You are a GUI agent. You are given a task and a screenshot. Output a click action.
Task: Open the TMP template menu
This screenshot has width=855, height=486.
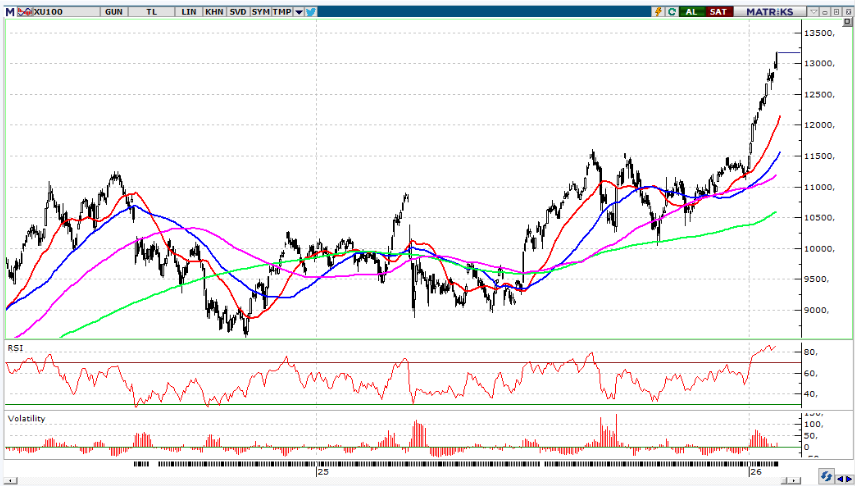283,11
